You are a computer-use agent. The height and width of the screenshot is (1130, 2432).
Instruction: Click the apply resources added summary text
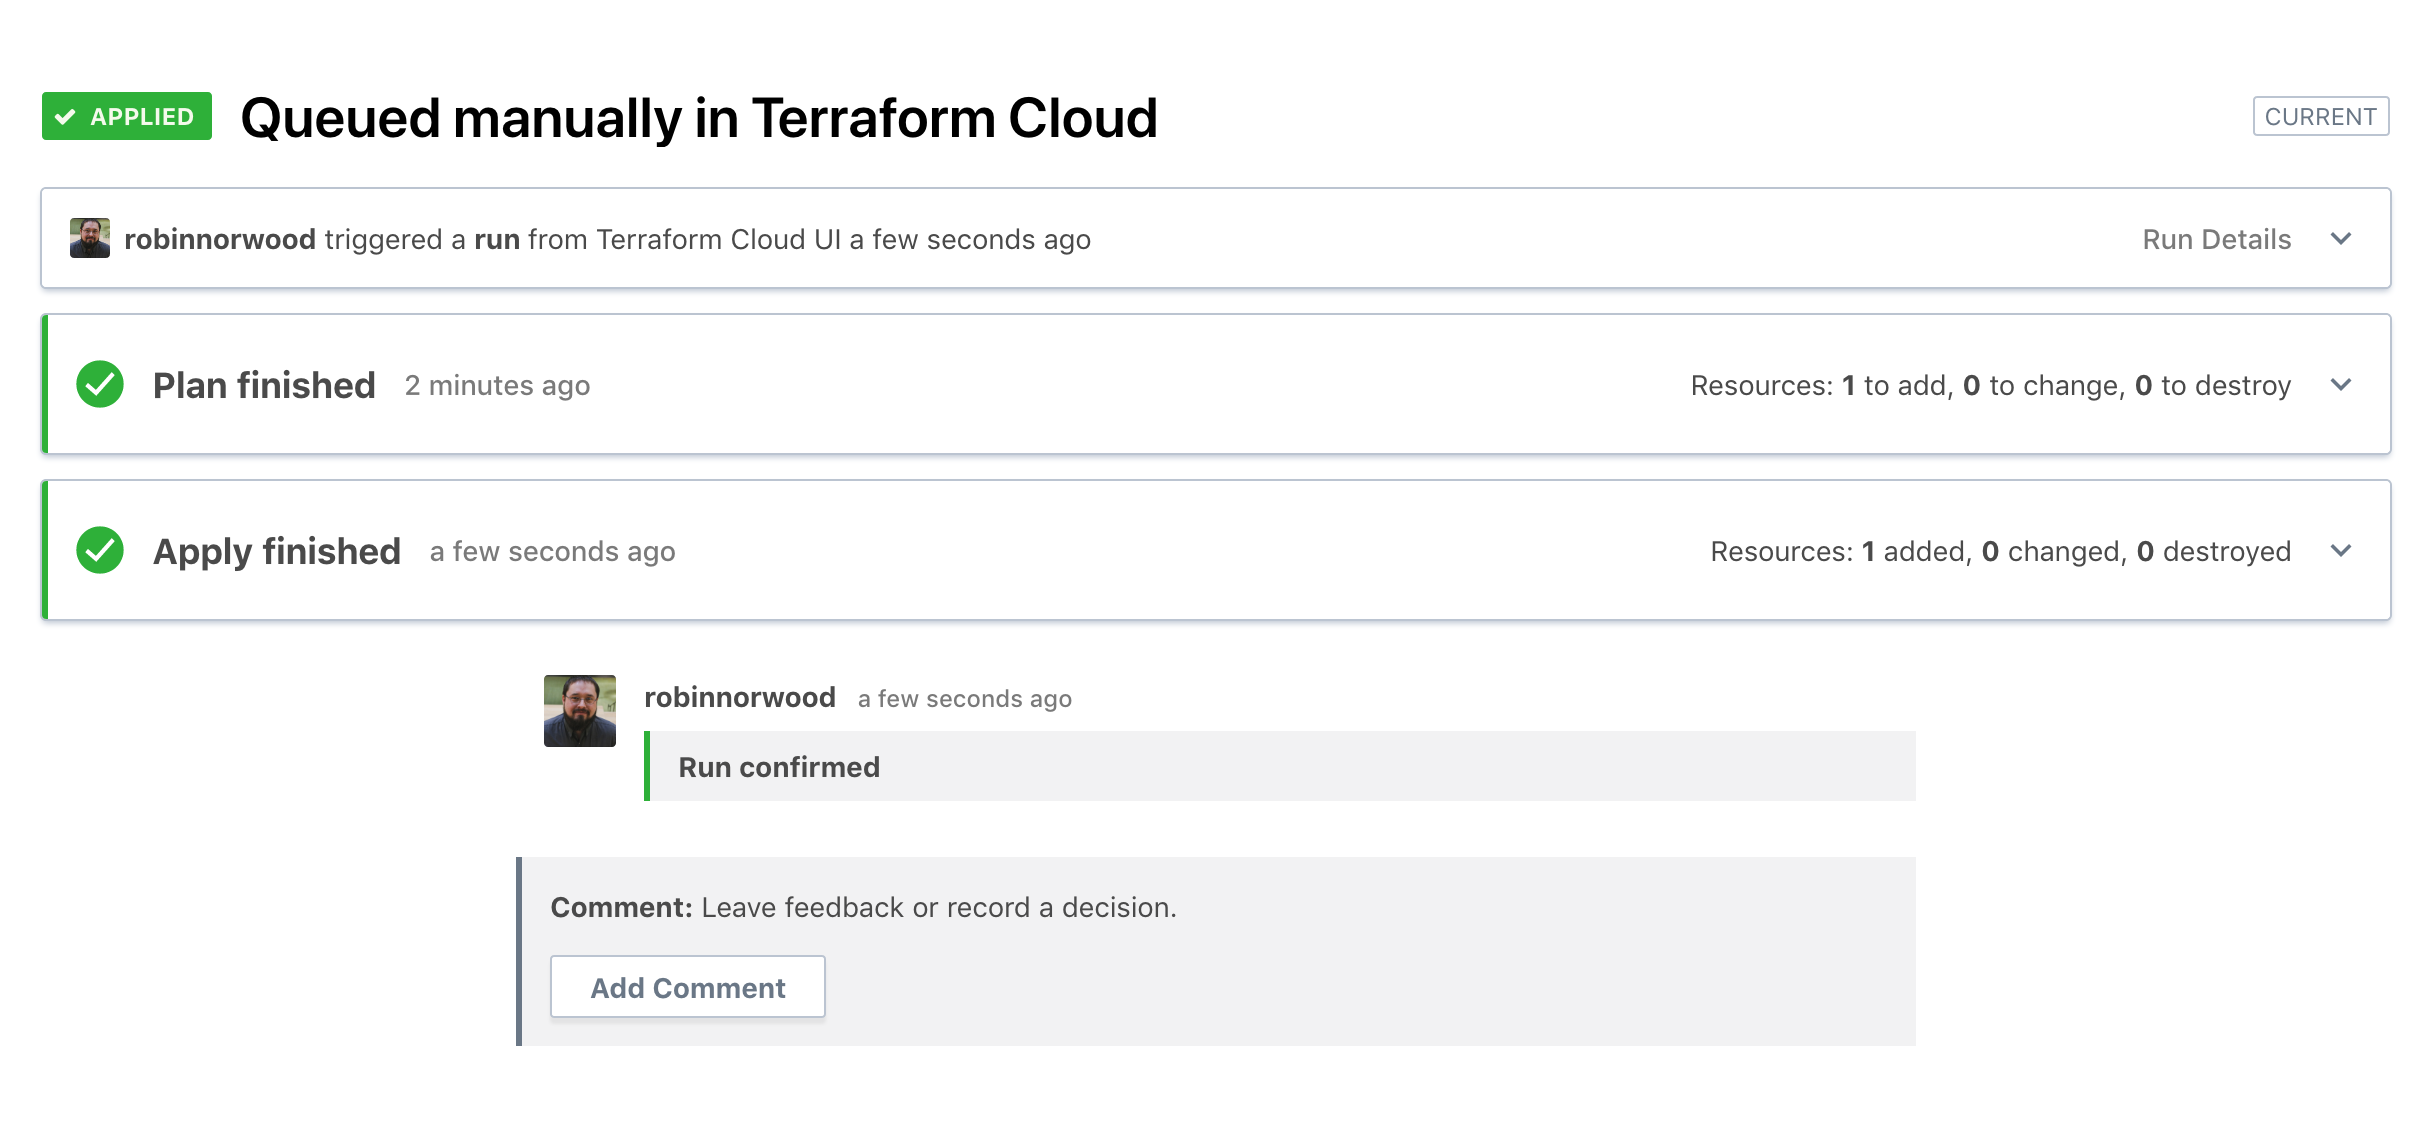click(2000, 551)
